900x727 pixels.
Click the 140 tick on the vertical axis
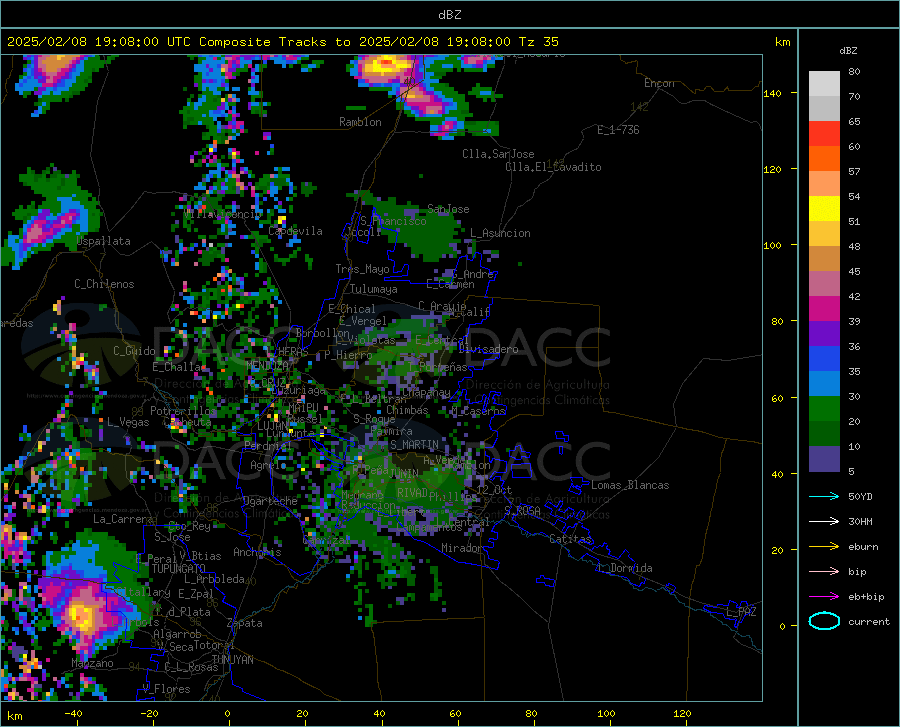(772, 93)
